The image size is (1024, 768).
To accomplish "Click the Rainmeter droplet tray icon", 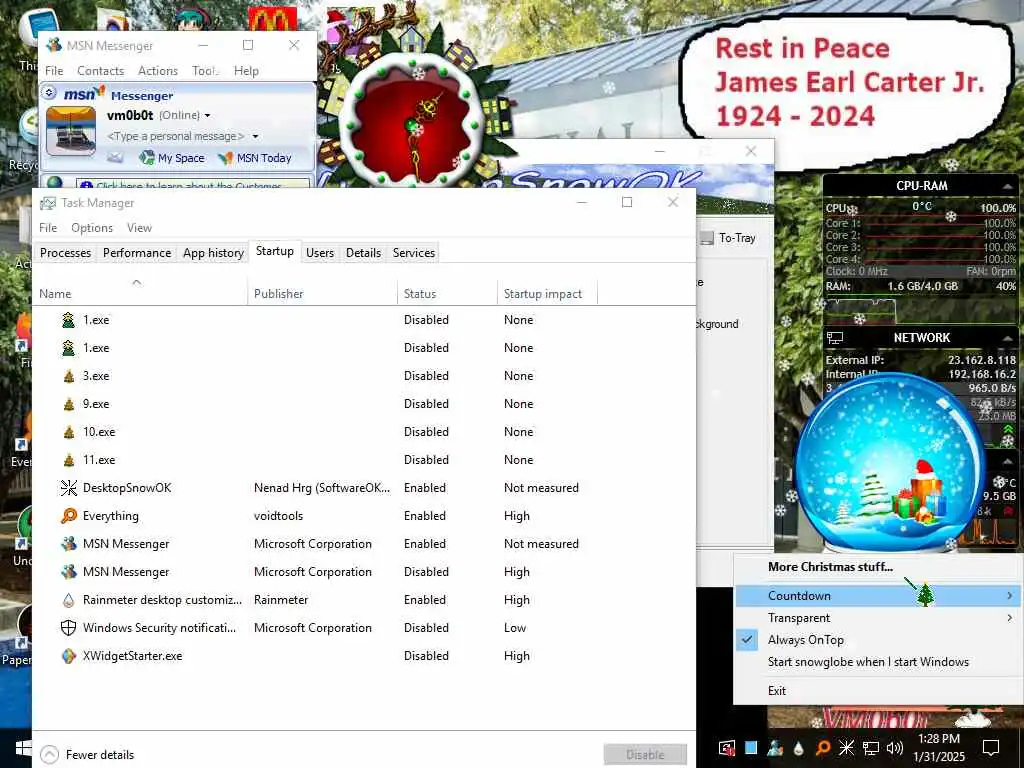I will click(x=799, y=748).
